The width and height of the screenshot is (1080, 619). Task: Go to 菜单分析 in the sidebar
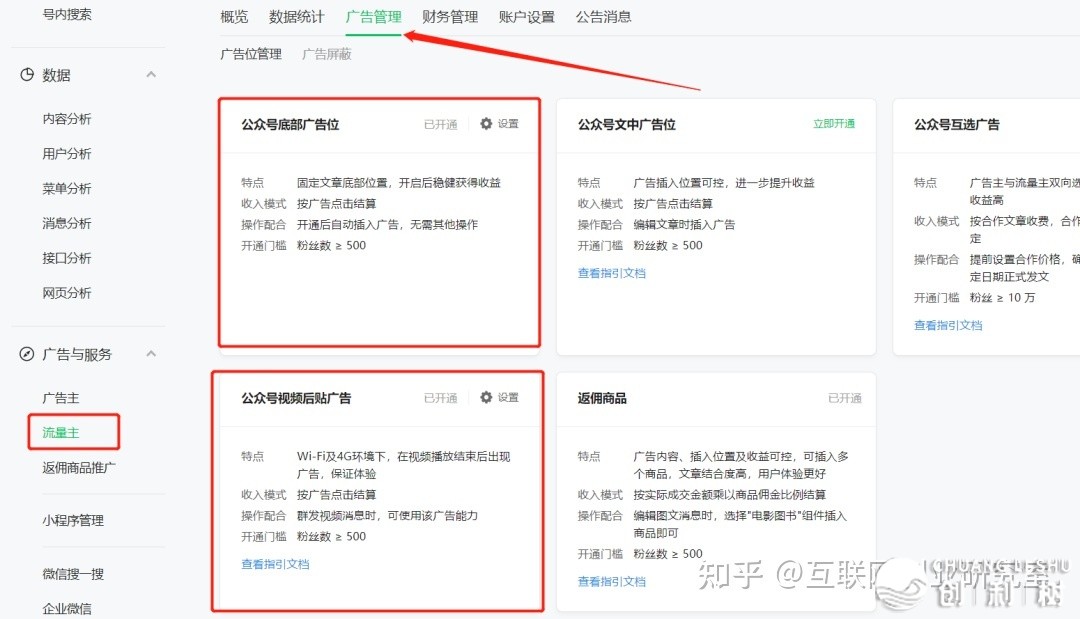67,188
